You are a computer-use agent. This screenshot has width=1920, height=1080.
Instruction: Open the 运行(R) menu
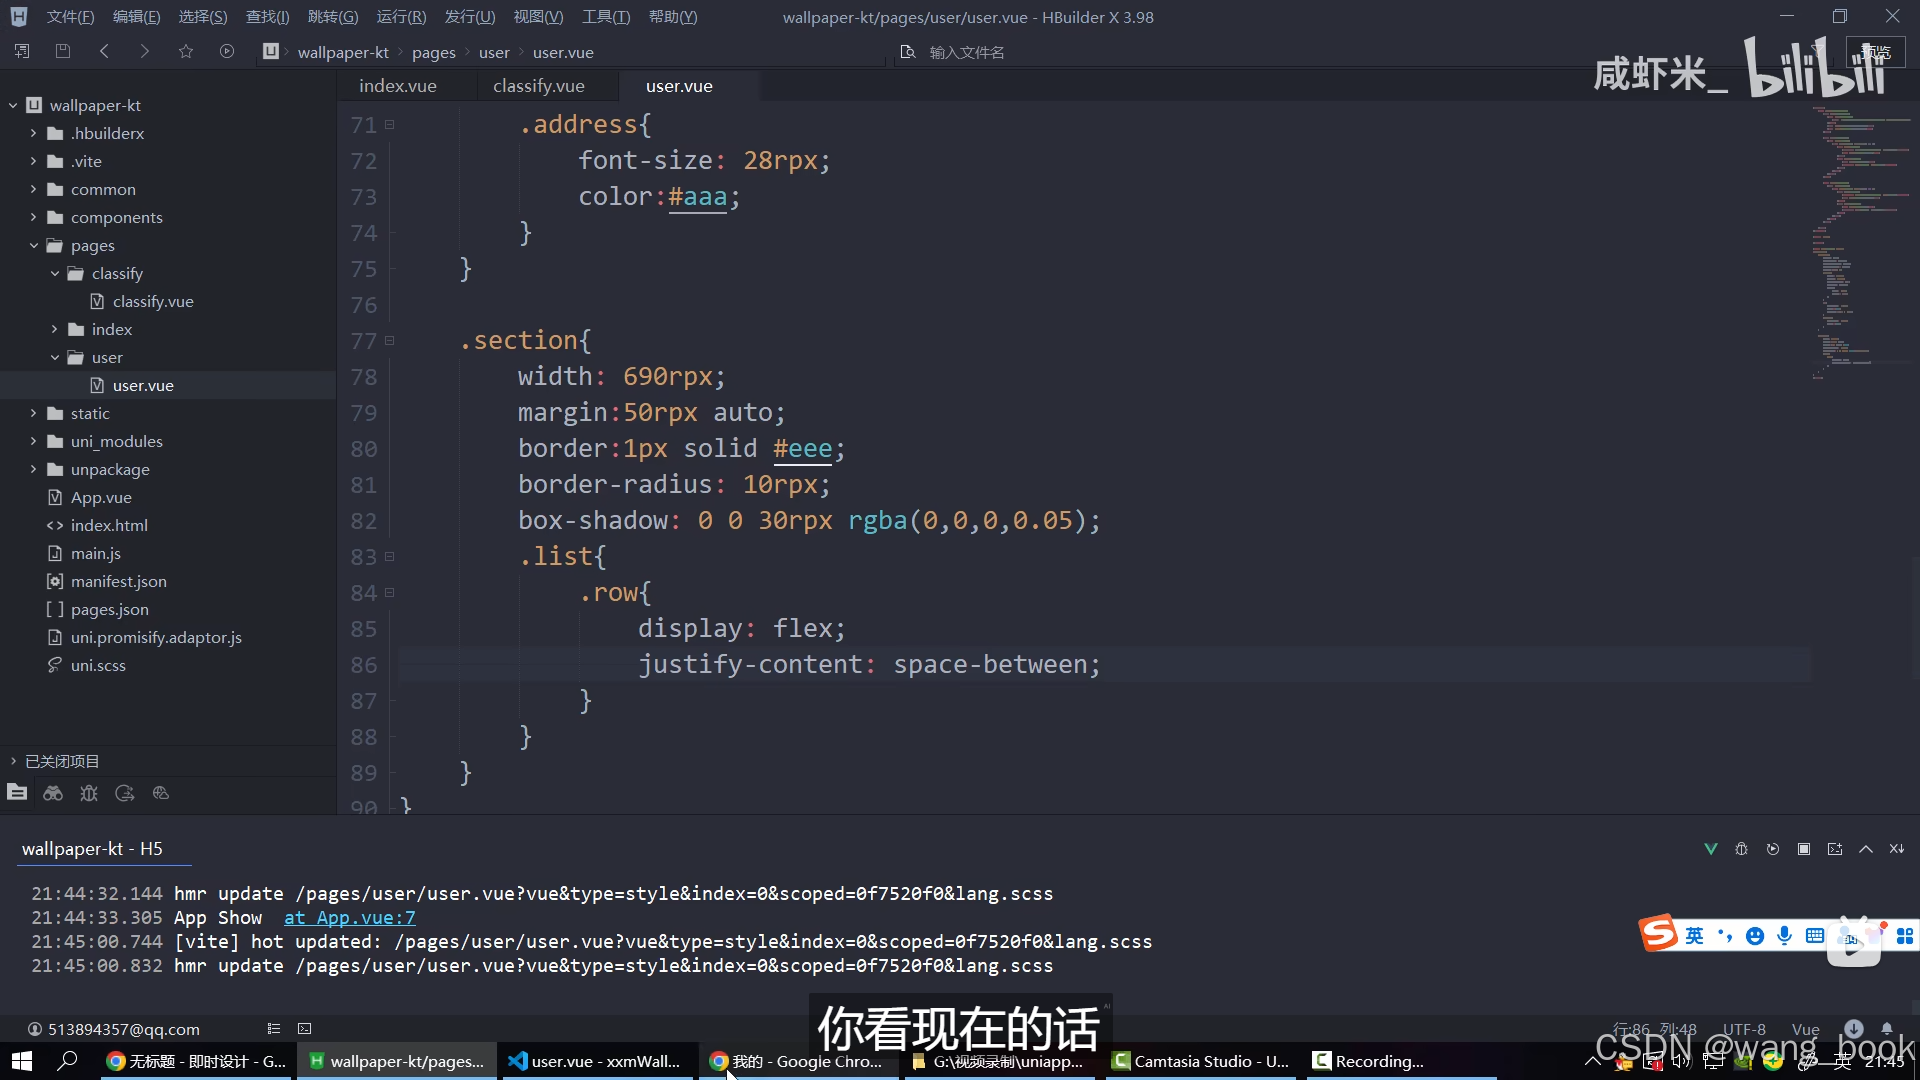coord(401,17)
